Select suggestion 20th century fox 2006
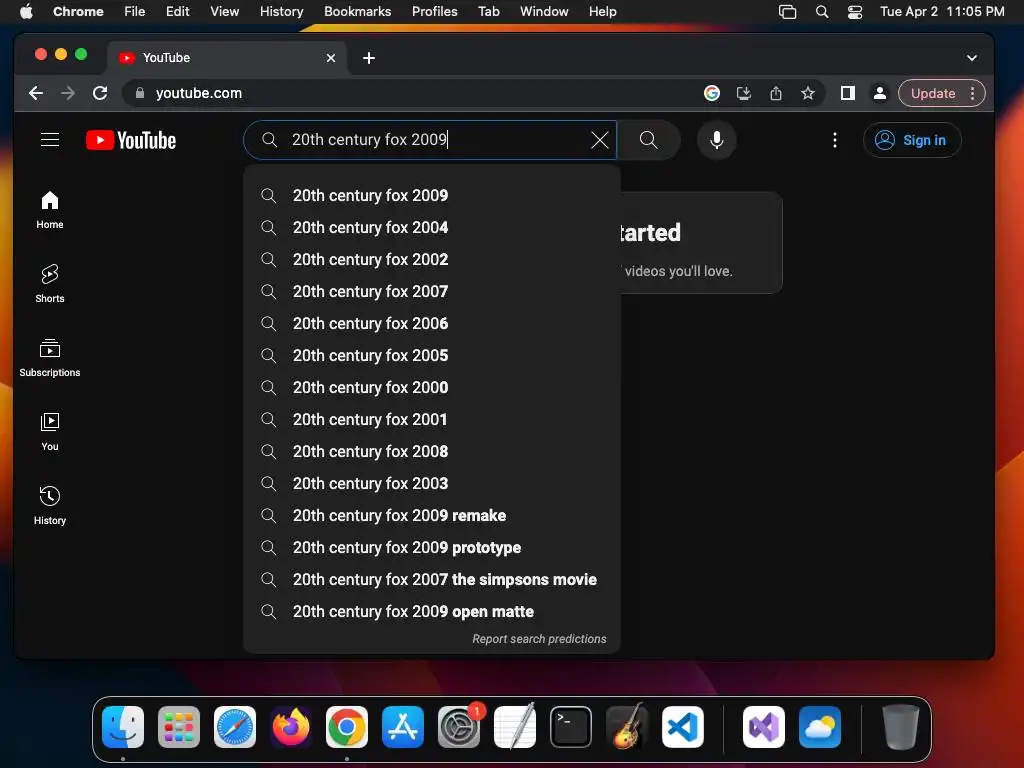 pos(431,323)
